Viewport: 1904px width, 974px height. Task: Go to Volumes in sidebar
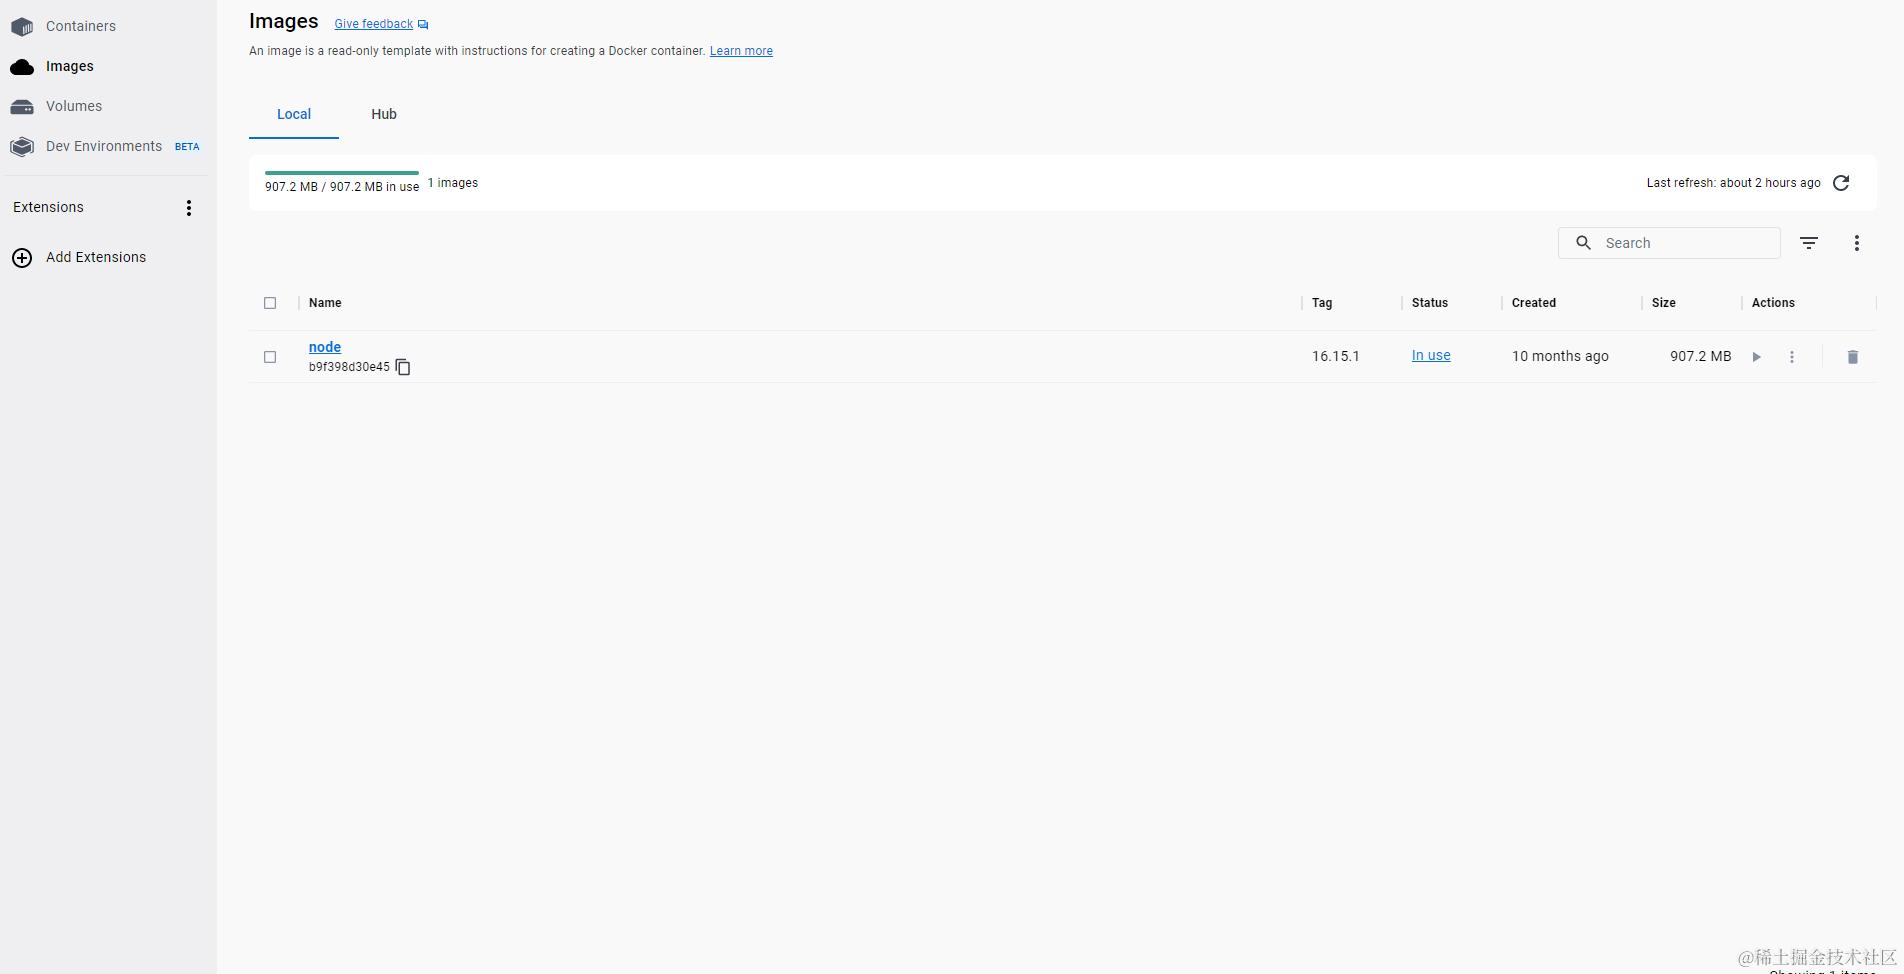(x=74, y=106)
